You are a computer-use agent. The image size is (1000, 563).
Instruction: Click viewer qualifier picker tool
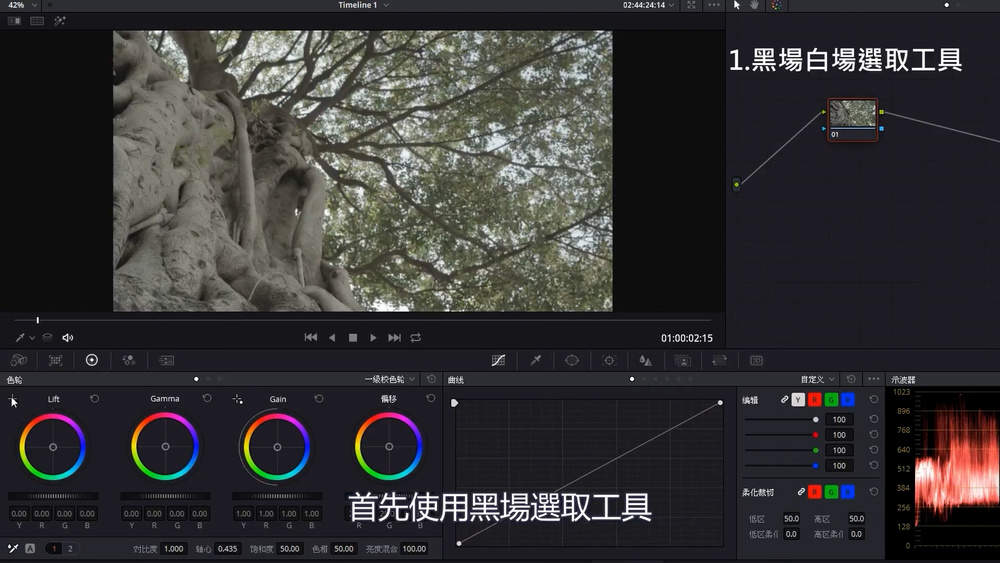(20, 337)
